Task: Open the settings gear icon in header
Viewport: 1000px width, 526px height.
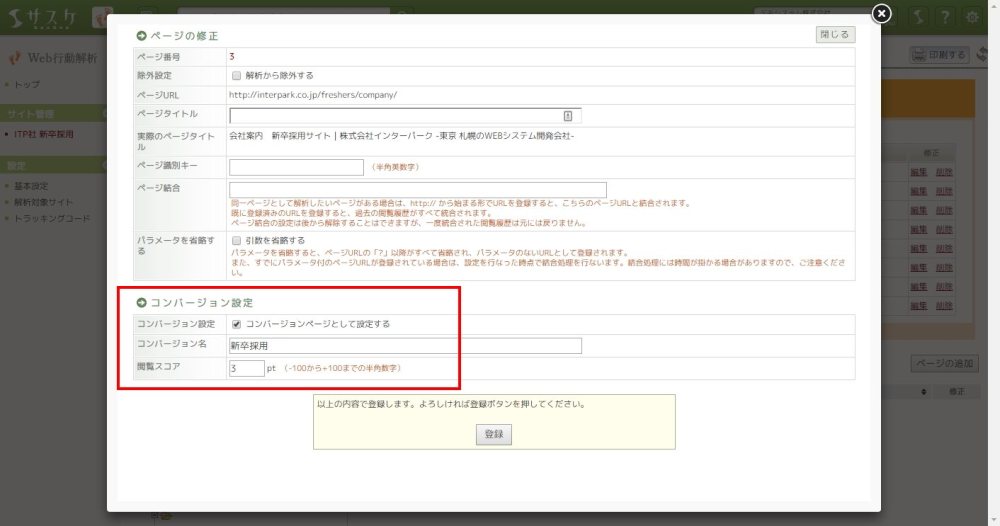Action: tap(972, 18)
